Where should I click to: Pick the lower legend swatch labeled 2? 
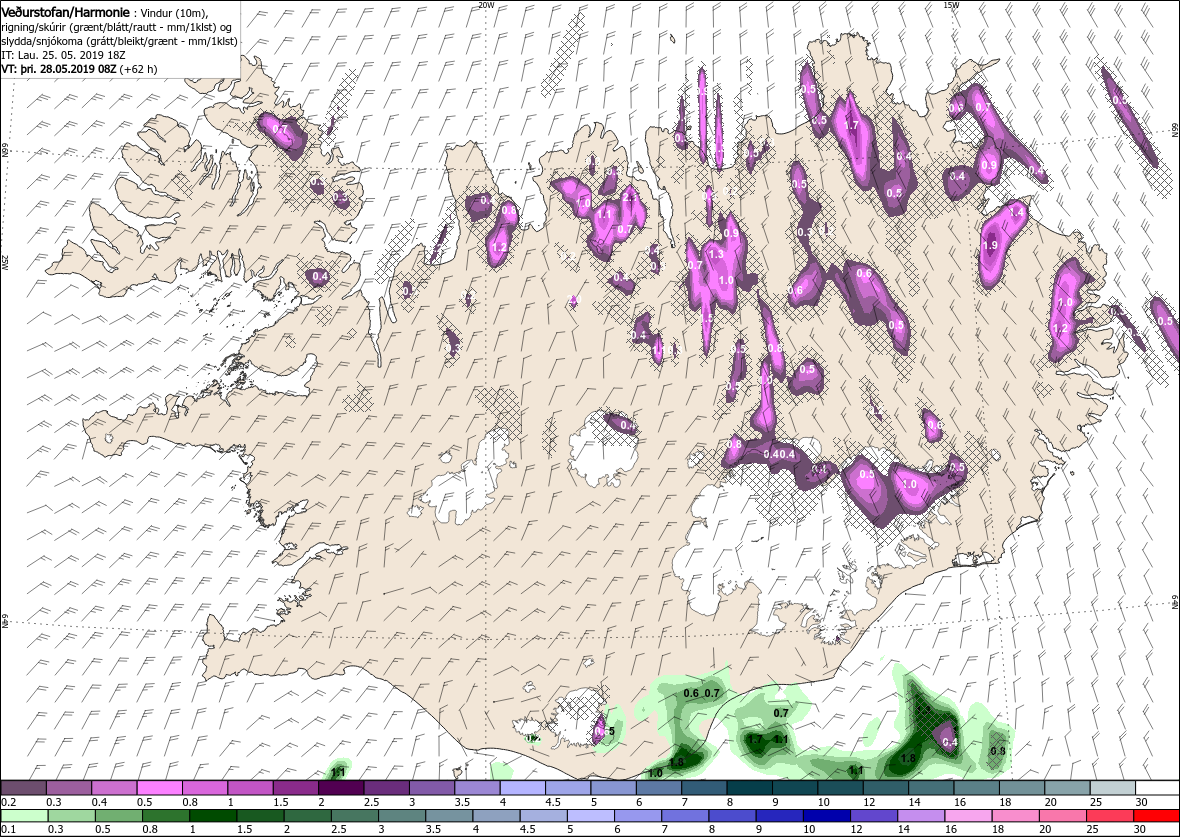[x=307, y=816]
